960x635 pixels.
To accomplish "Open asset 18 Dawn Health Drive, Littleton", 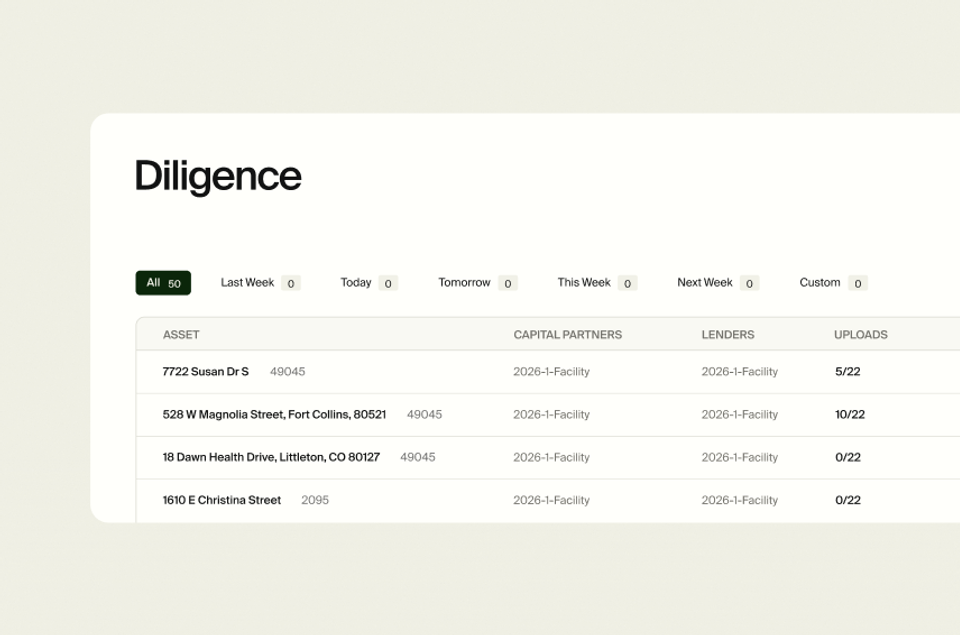I will tap(271, 457).
